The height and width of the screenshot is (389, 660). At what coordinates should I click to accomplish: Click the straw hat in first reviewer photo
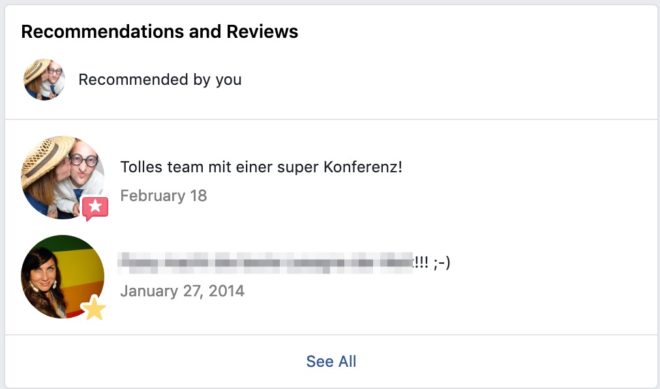[x=42, y=158]
